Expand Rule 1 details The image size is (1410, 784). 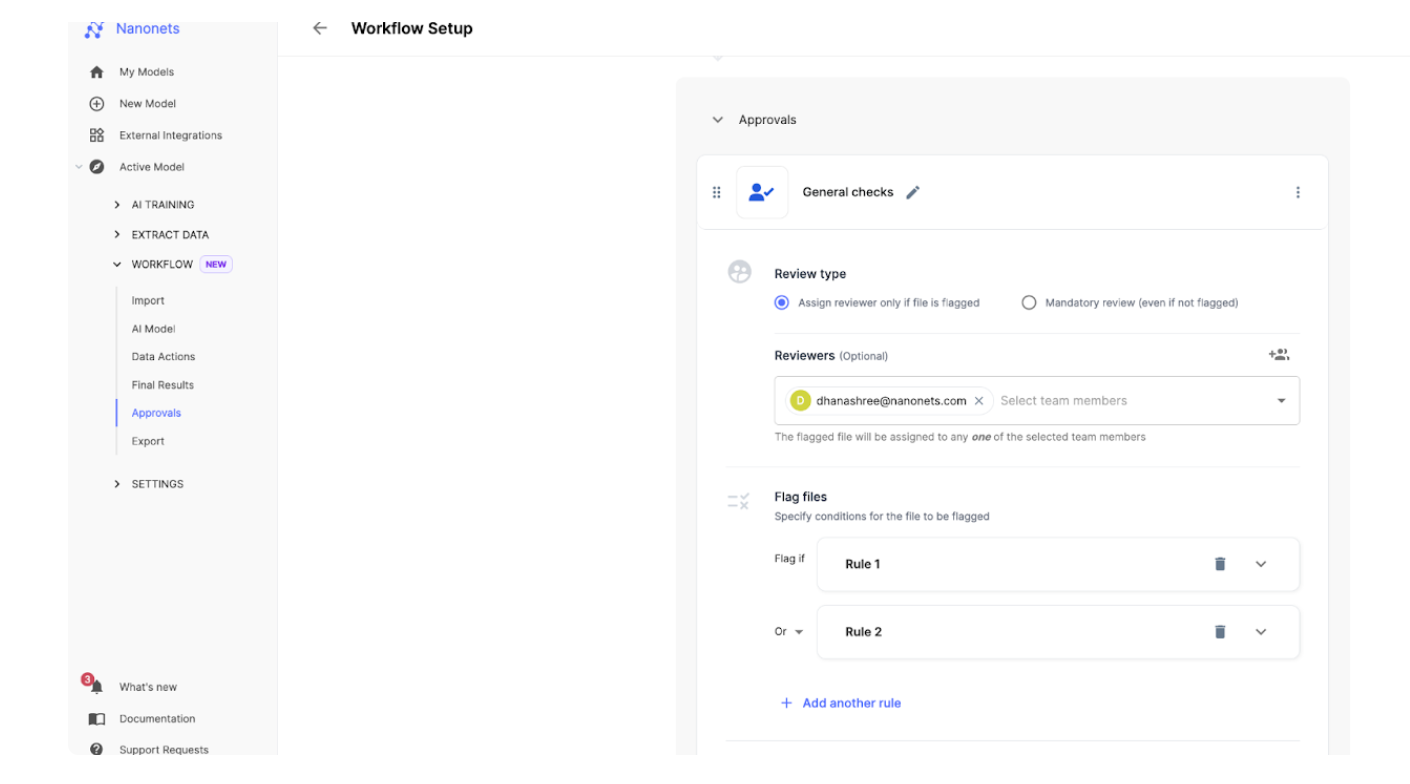click(1260, 564)
